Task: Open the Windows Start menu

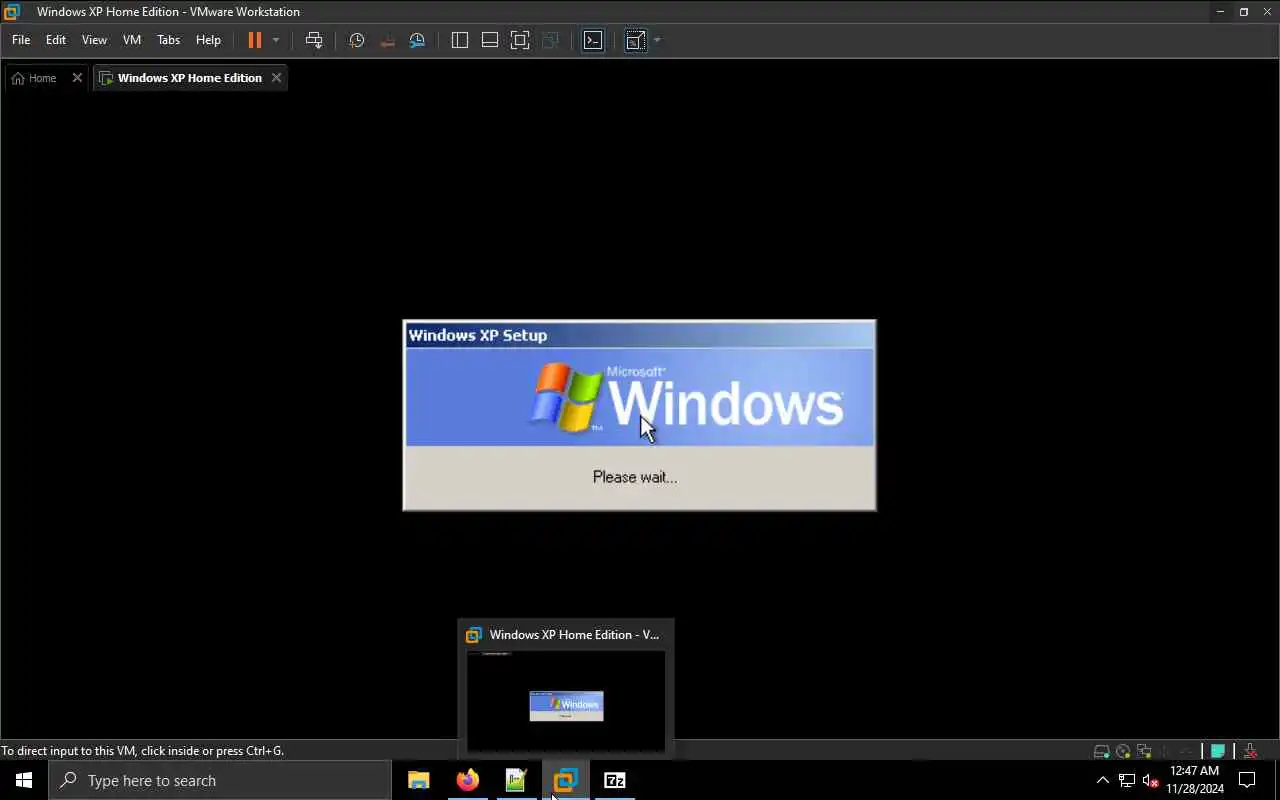Action: (24, 780)
